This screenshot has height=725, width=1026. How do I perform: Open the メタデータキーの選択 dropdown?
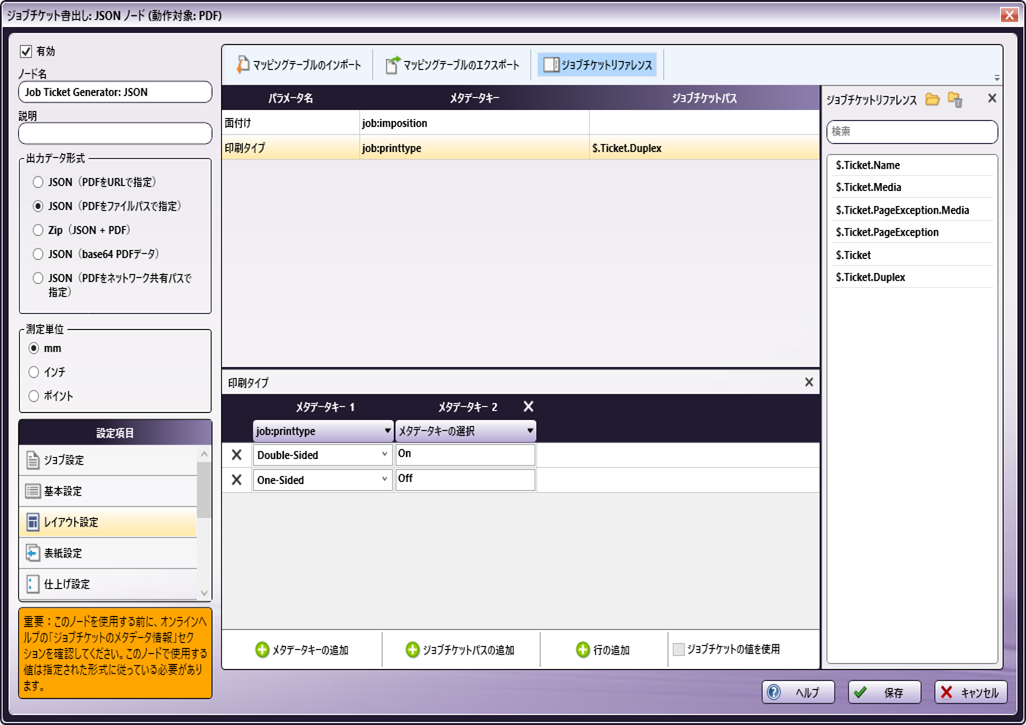point(466,431)
